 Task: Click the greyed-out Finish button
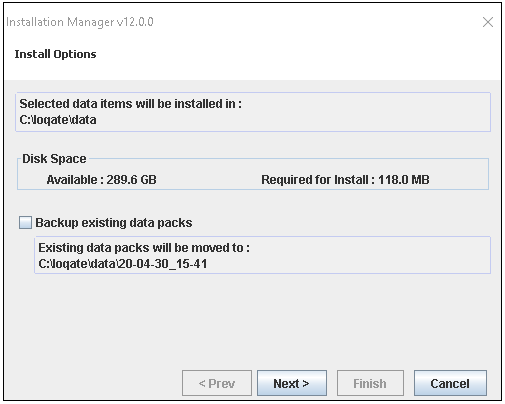coord(370,383)
